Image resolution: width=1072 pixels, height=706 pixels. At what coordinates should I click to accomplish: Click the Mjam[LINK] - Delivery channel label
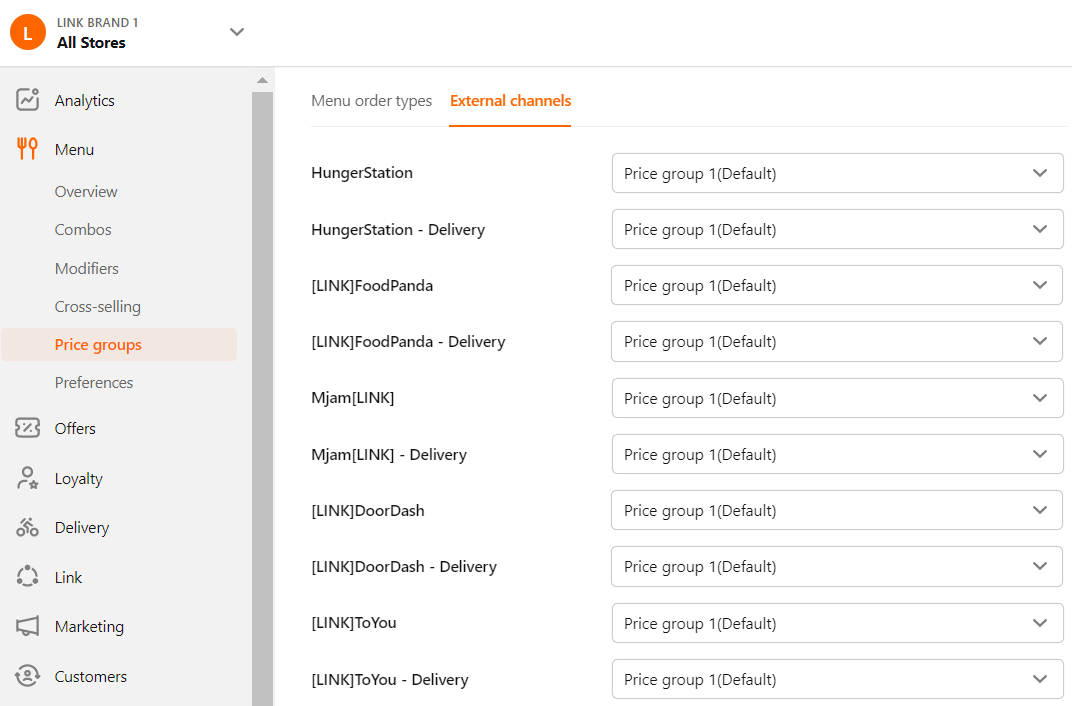coord(389,454)
